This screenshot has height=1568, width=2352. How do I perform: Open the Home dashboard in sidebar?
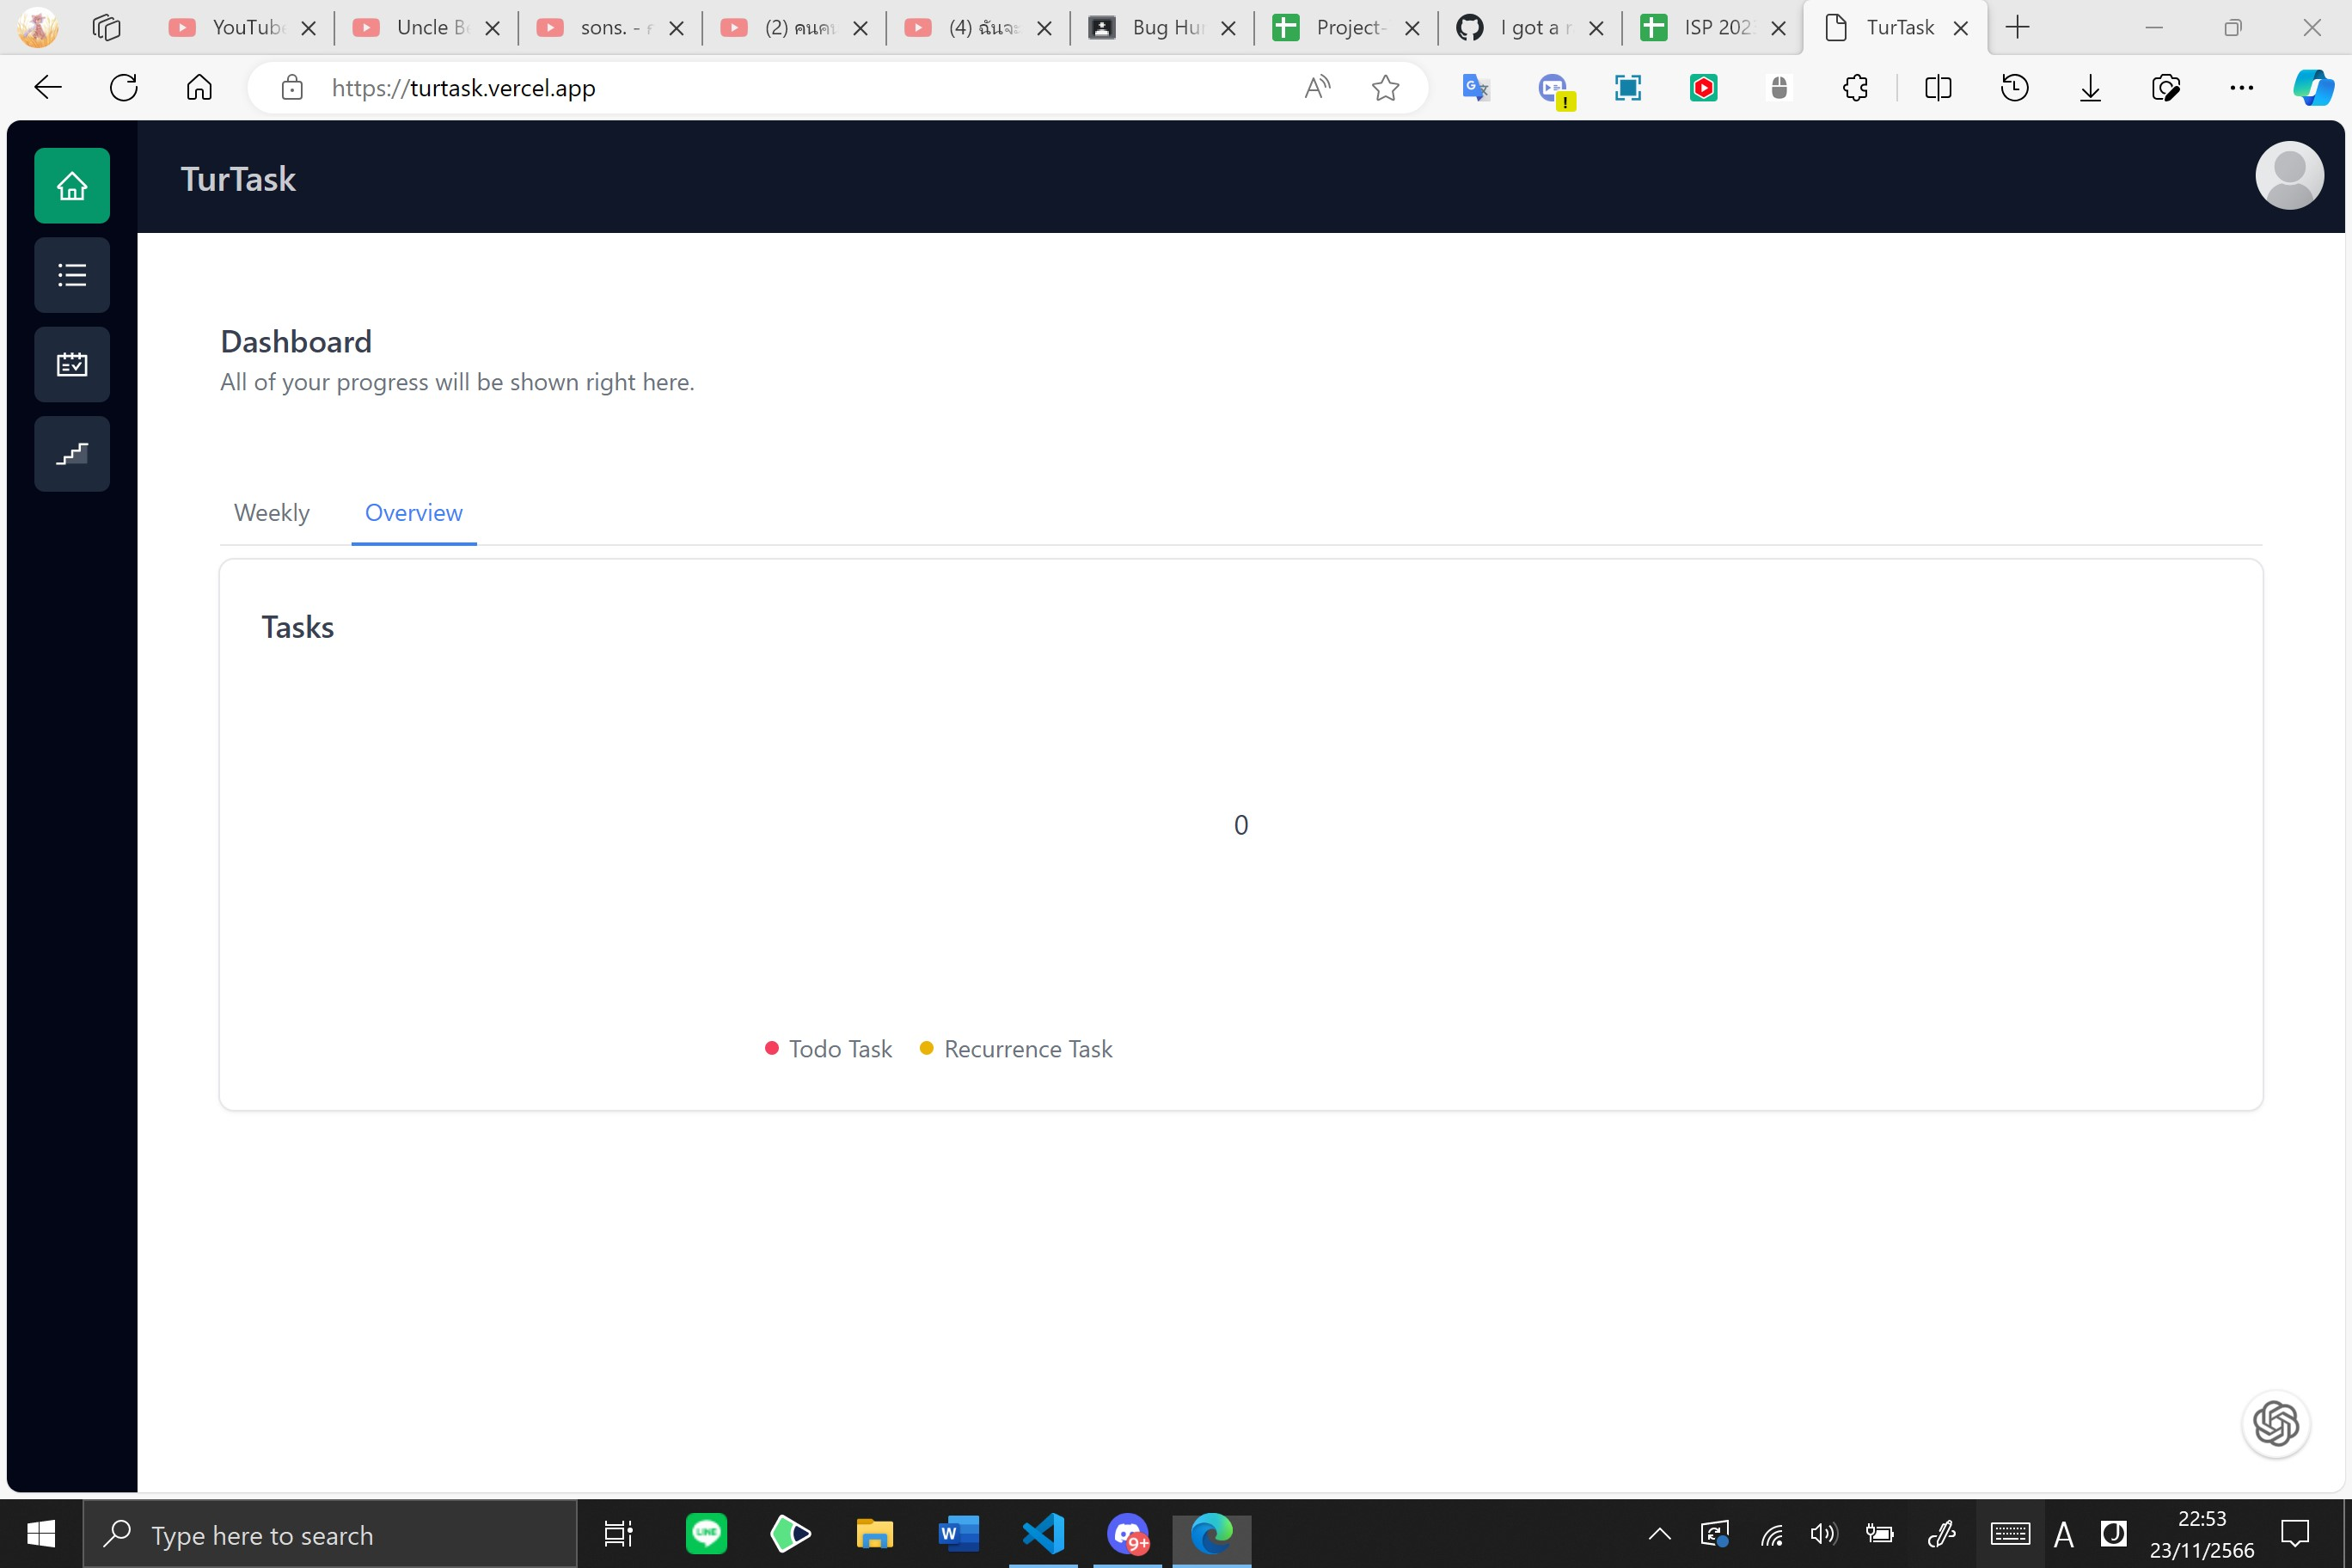[x=71, y=185]
